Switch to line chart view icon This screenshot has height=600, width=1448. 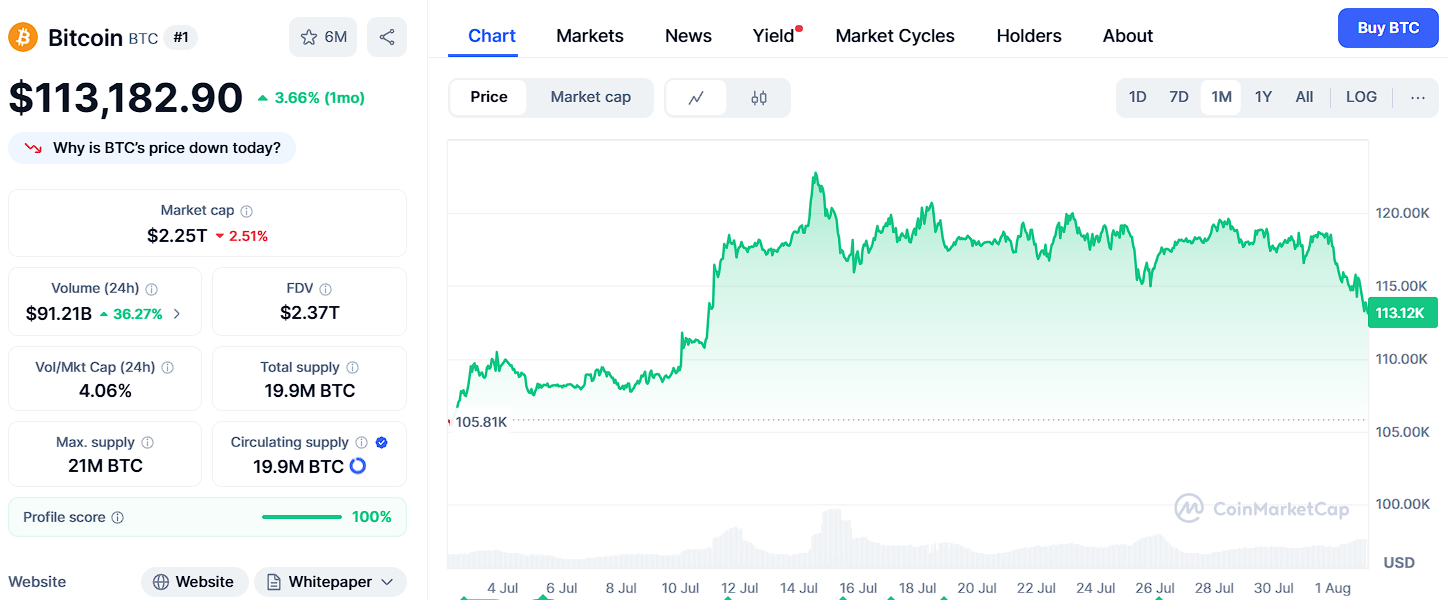696,98
